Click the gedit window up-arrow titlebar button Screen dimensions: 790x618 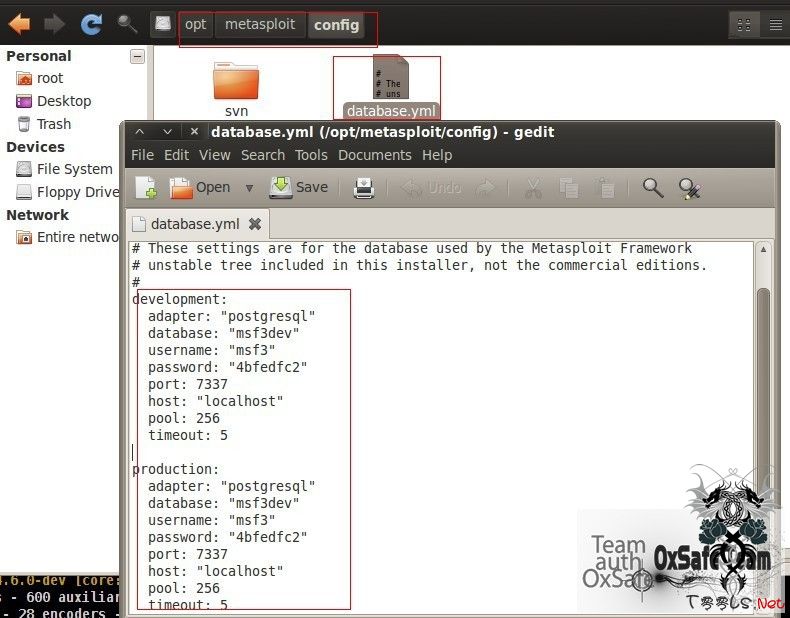pyautogui.click(x=140, y=132)
